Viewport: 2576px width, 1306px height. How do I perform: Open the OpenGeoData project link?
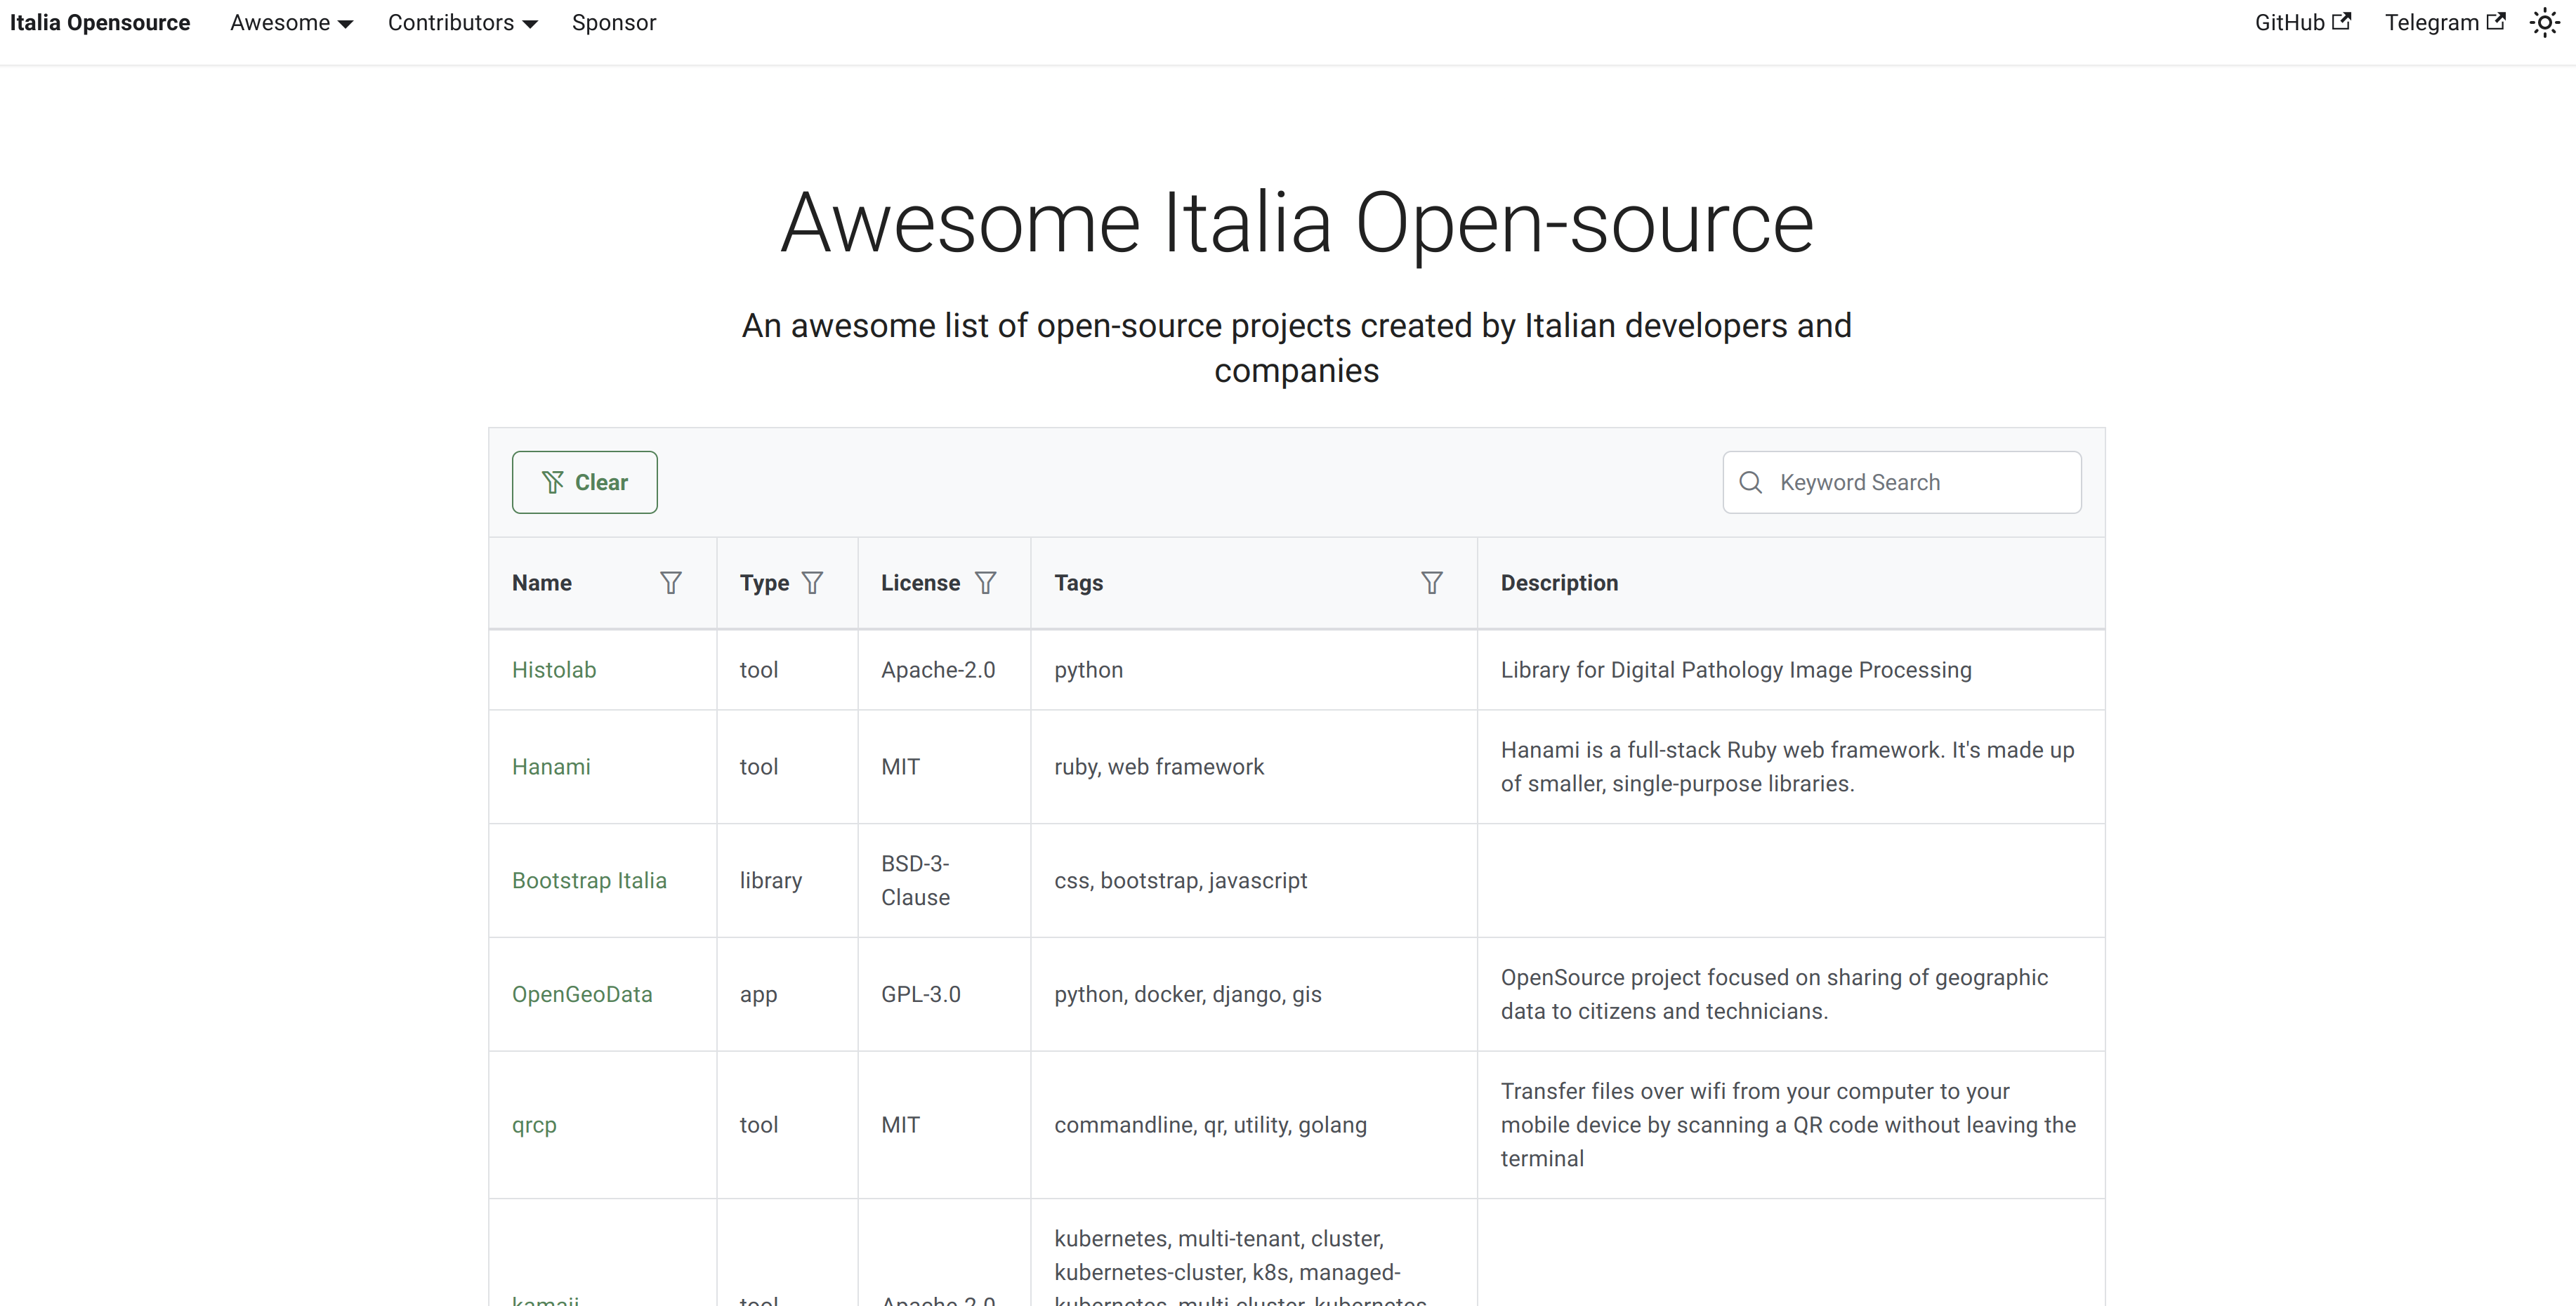click(582, 995)
